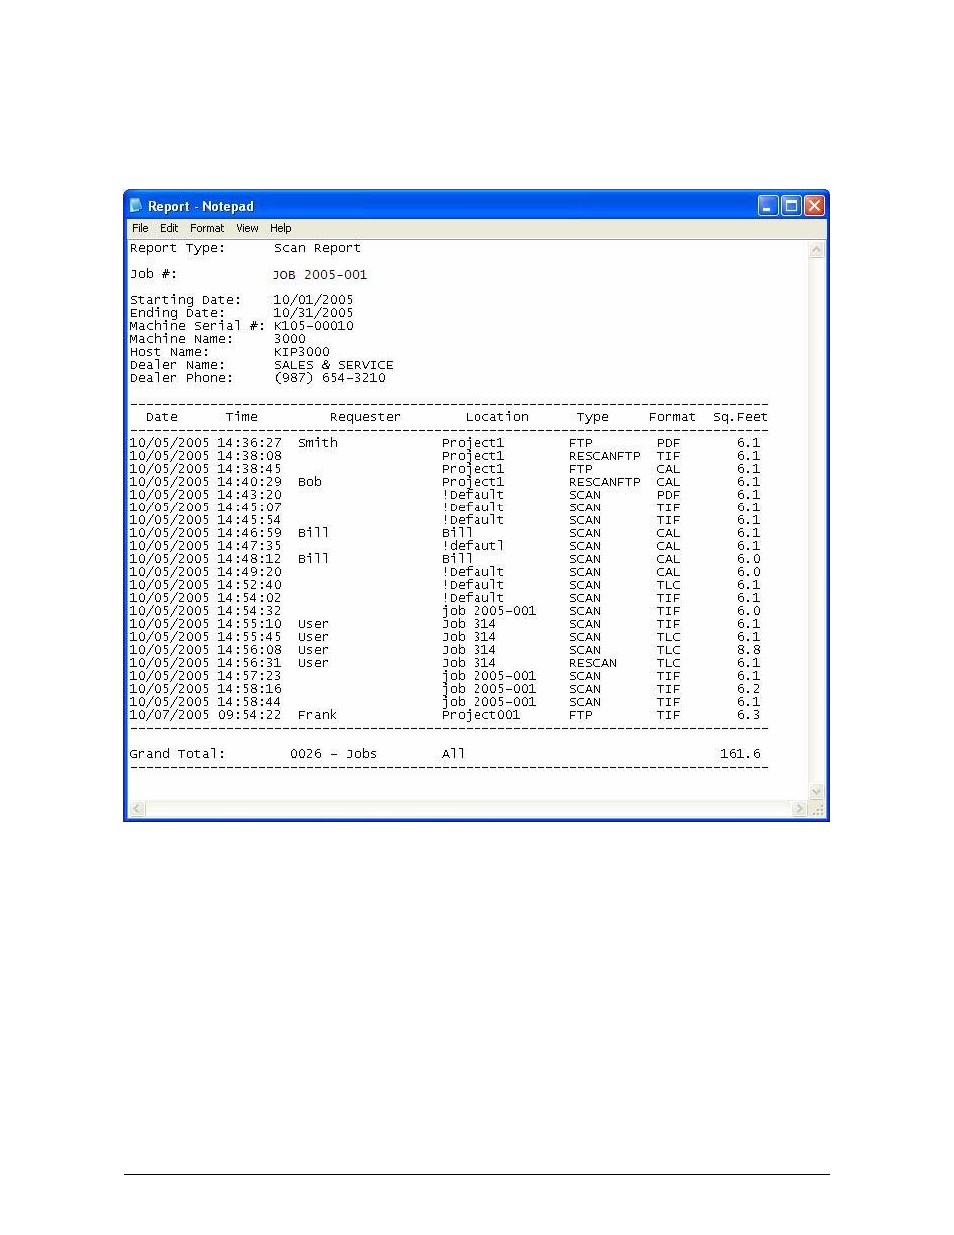Click the 'RESCAN' type entry at 14:56:31
Image resolution: width=954 pixels, height=1235 pixels.
593,663
